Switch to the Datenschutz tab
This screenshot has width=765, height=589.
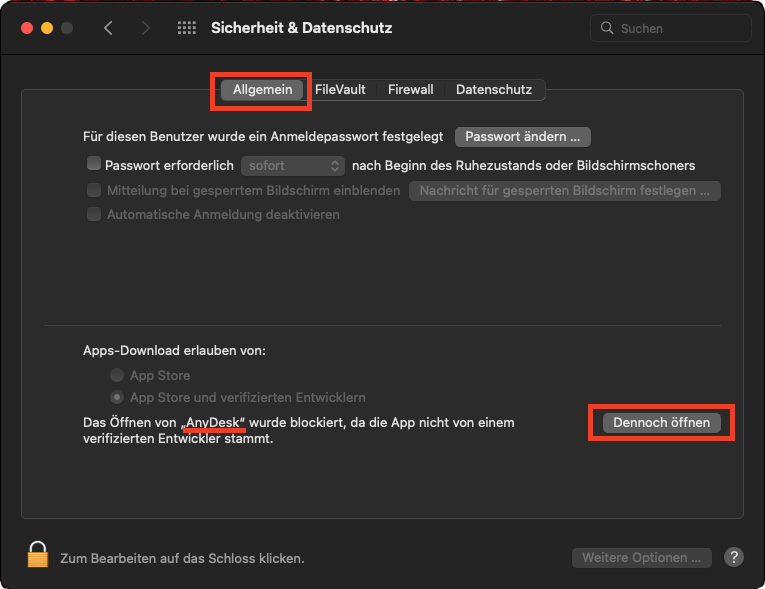tap(494, 90)
